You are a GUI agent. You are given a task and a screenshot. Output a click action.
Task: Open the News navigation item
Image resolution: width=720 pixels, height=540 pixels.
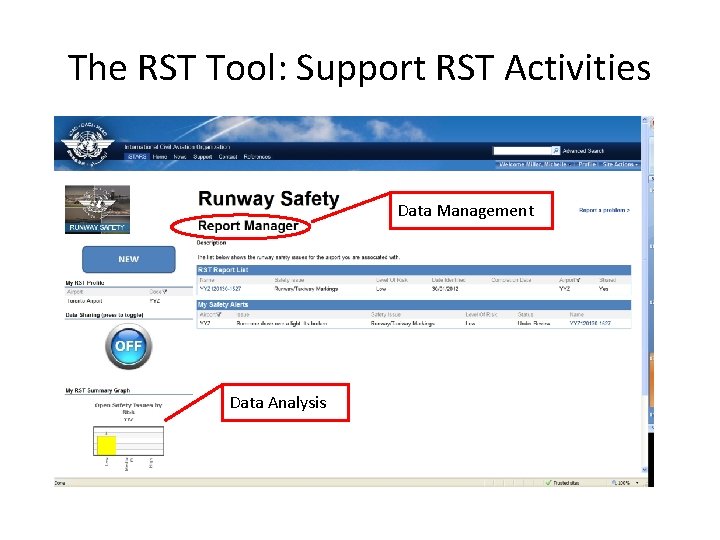click(180, 157)
